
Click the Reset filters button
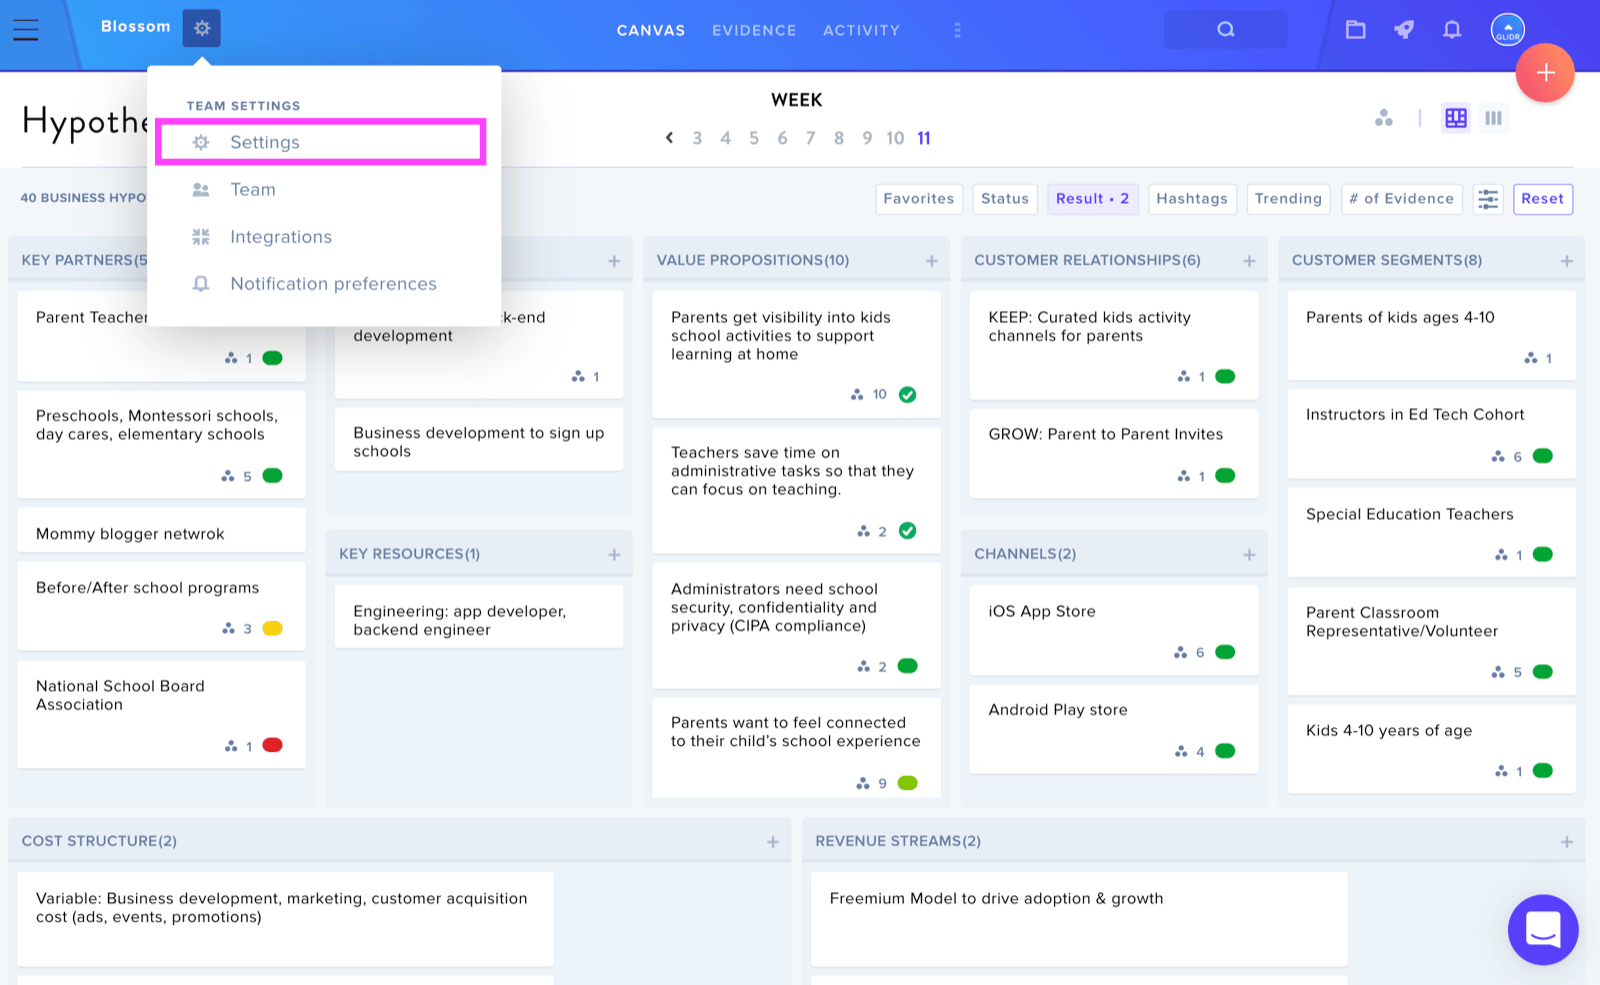pyautogui.click(x=1542, y=199)
